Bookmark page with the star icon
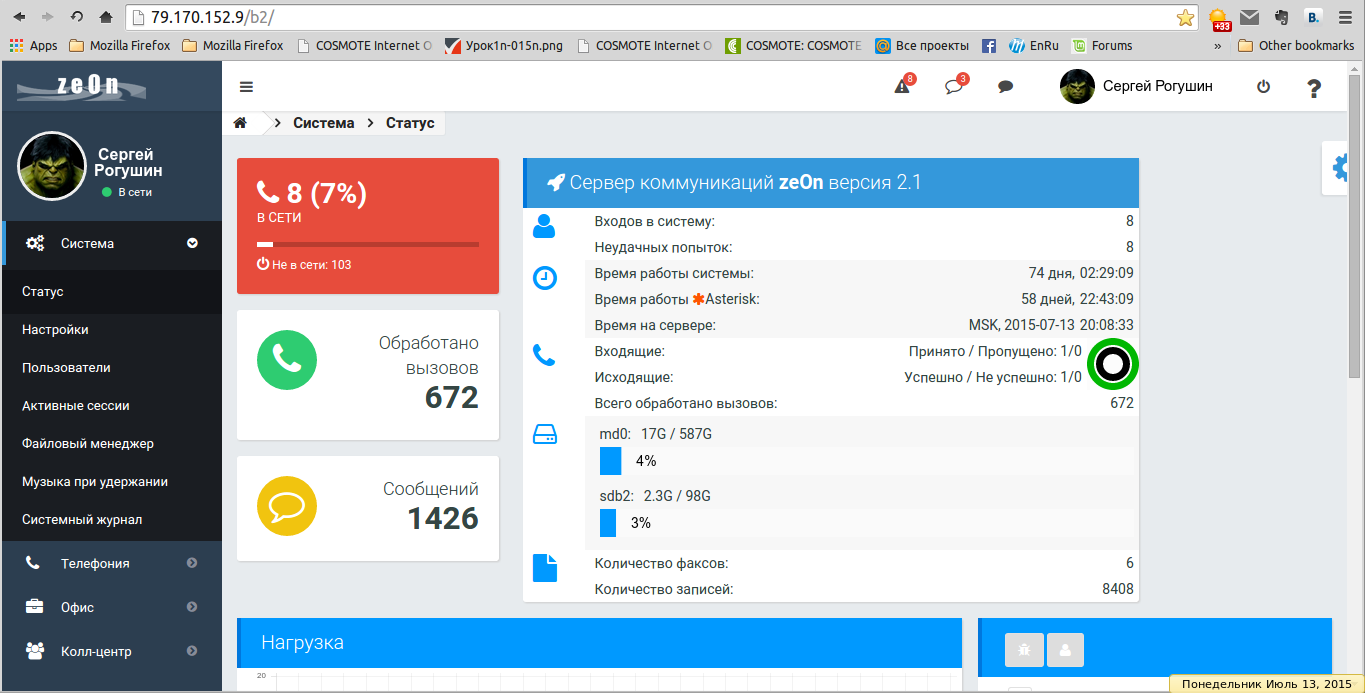Image resolution: width=1365 pixels, height=693 pixels. pyautogui.click(x=1185, y=18)
